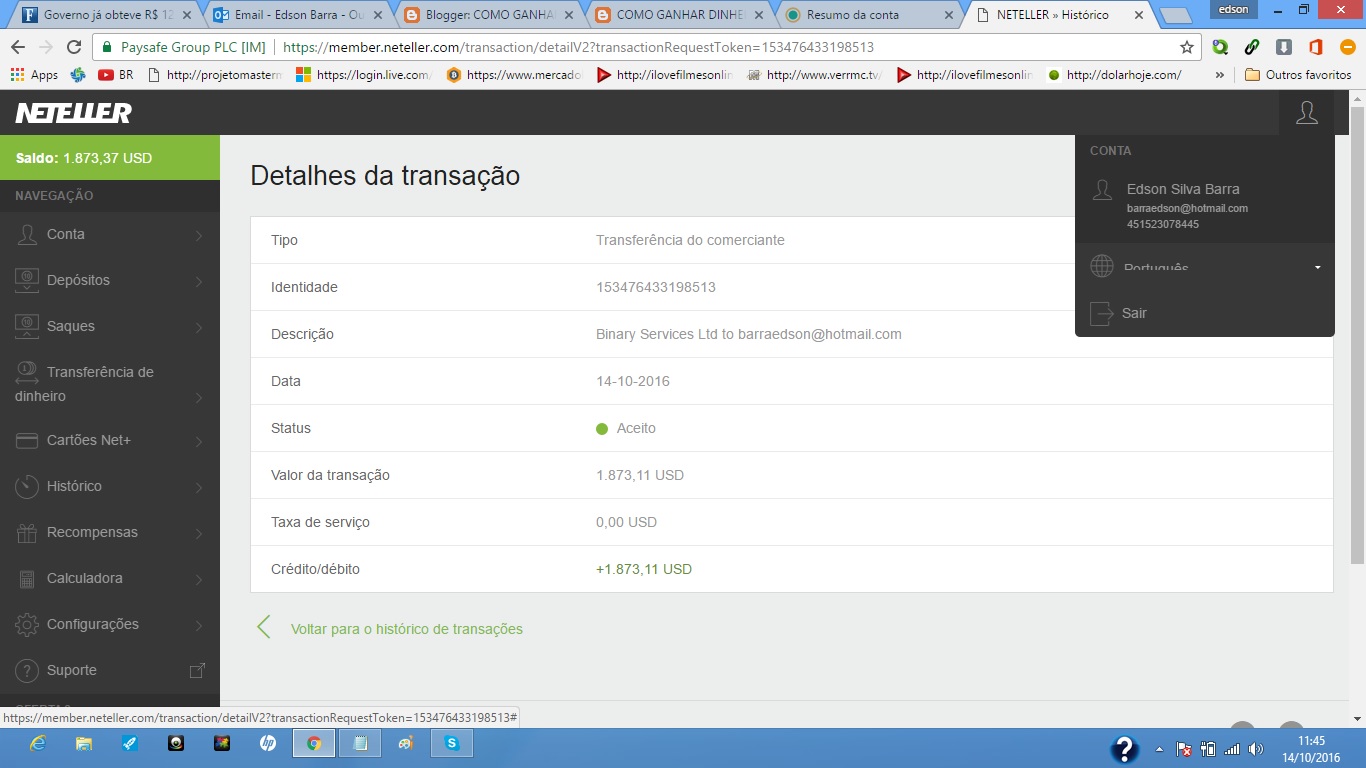Close the NETELLER » Histórico tab

pos(1138,15)
